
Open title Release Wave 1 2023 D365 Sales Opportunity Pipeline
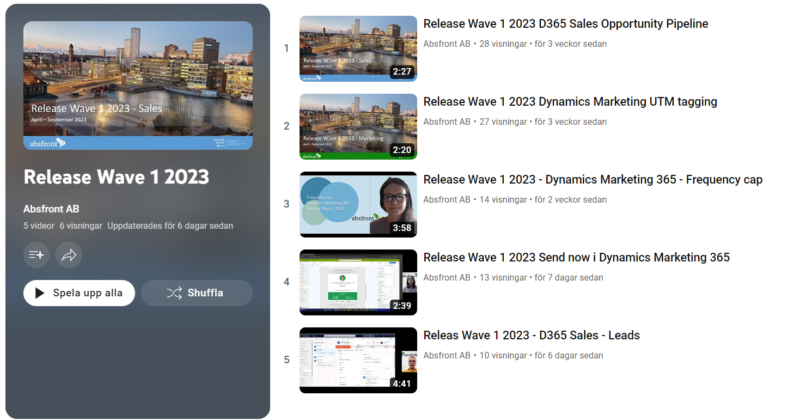point(566,24)
